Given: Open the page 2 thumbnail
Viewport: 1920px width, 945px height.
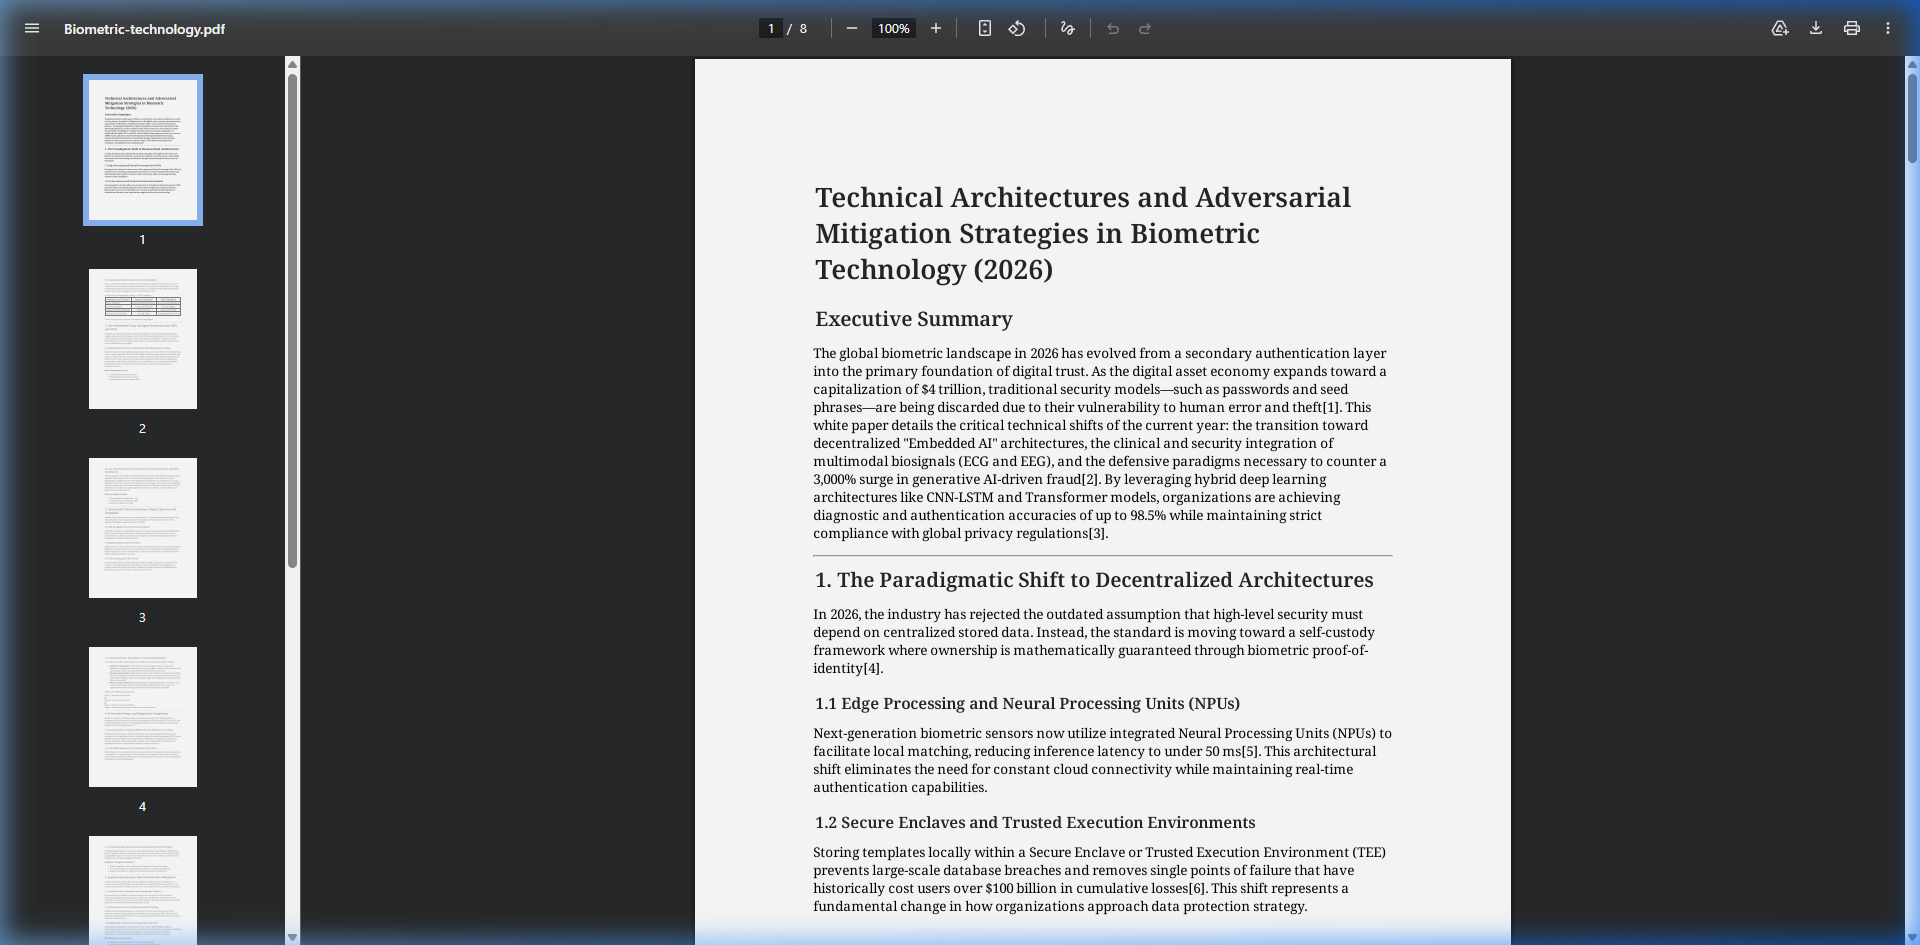Looking at the screenshot, I should click(x=143, y=339).
